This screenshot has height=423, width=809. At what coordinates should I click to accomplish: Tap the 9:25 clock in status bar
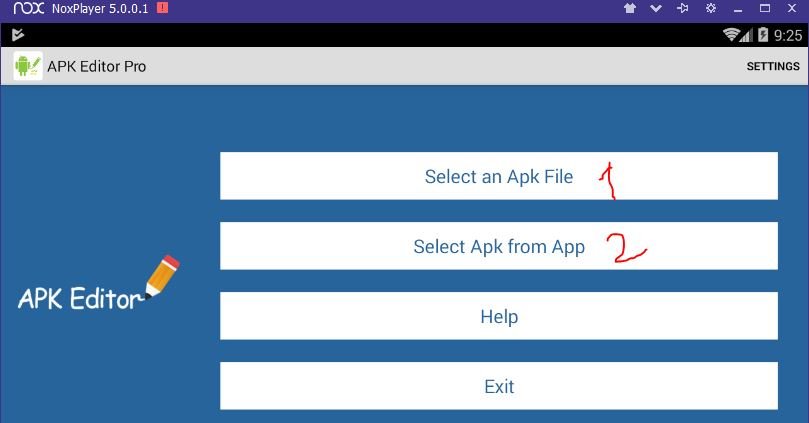tap(787, 35)
